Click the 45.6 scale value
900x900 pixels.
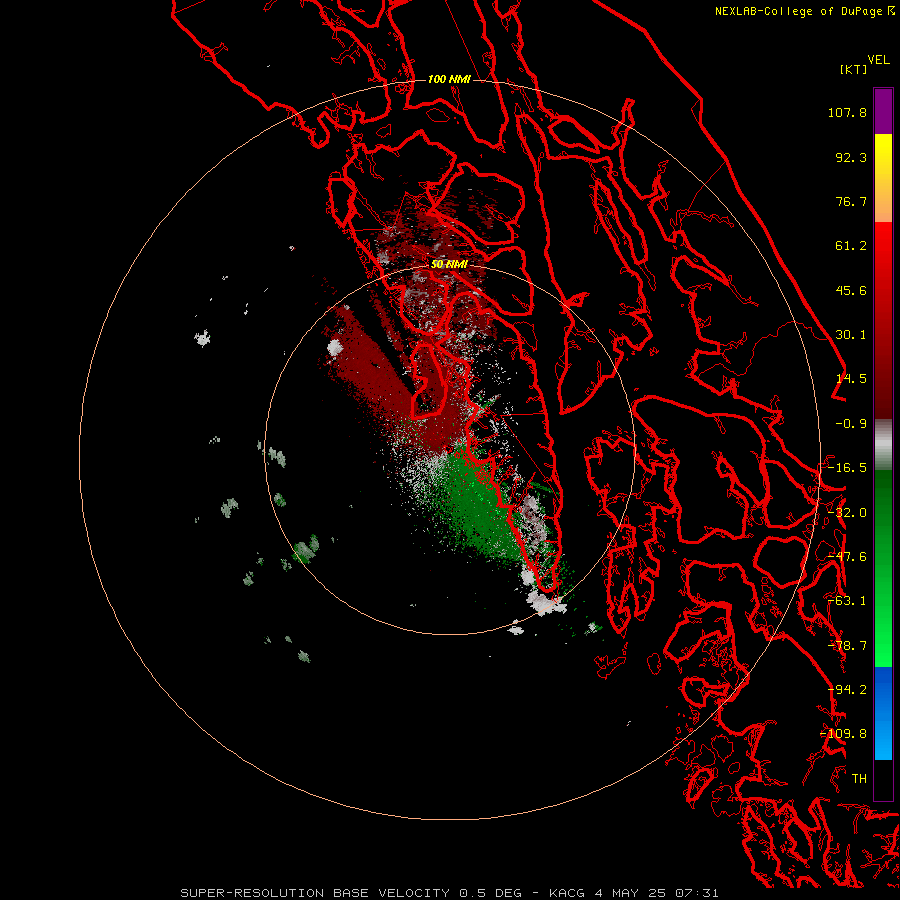[x=851, y=290]
